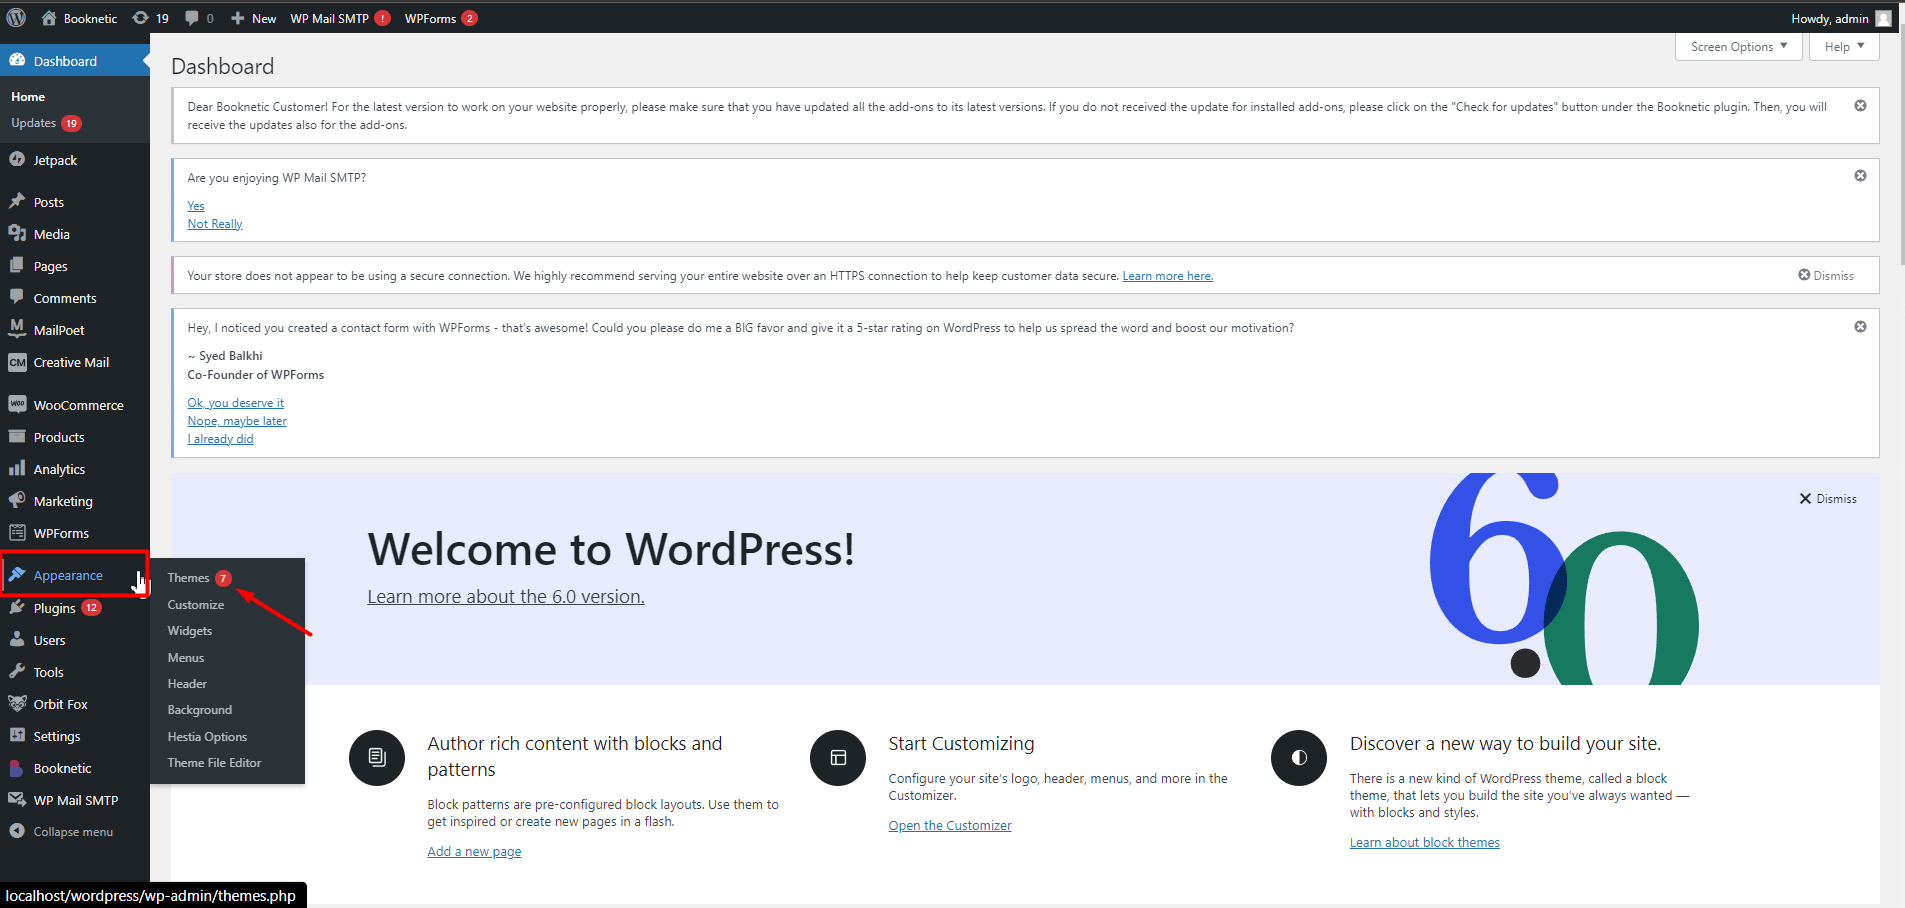Dismiss the Welcome to WordPress panel
The image size is (1905, 908).
[x=1828, y=499]
